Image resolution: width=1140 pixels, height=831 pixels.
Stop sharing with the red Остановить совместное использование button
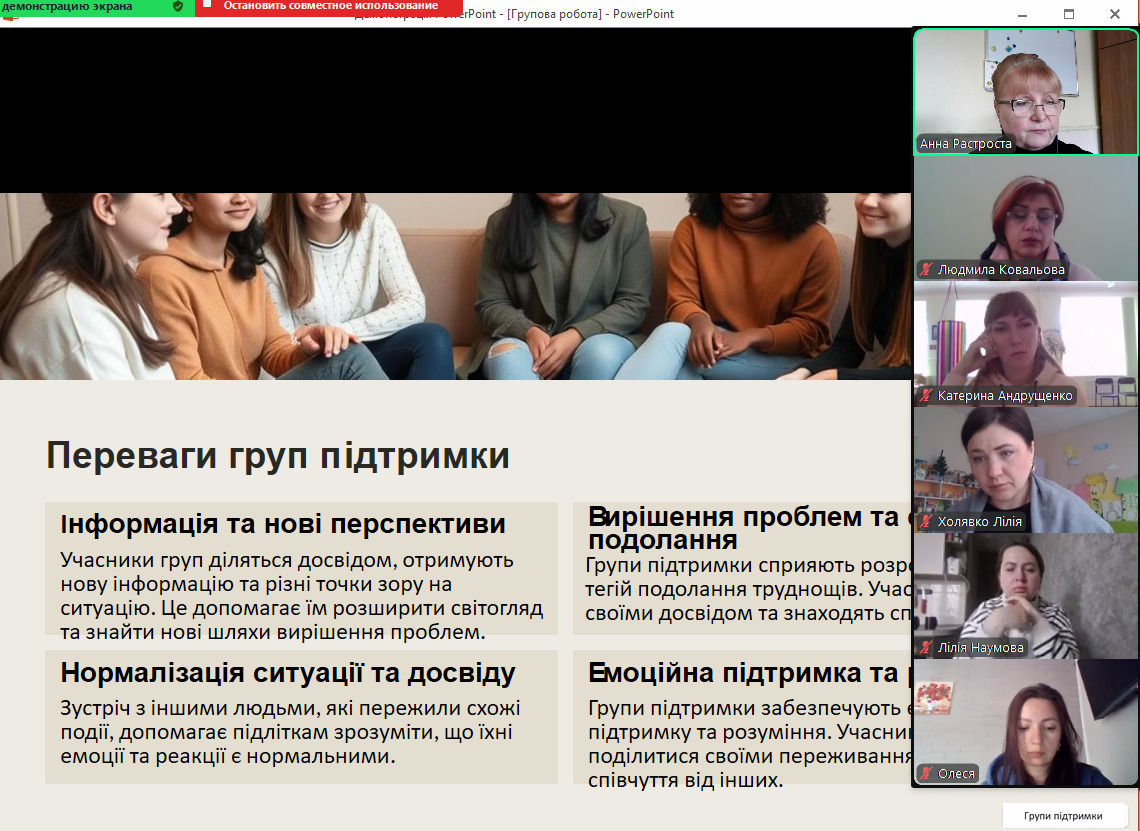coord(329,7)
